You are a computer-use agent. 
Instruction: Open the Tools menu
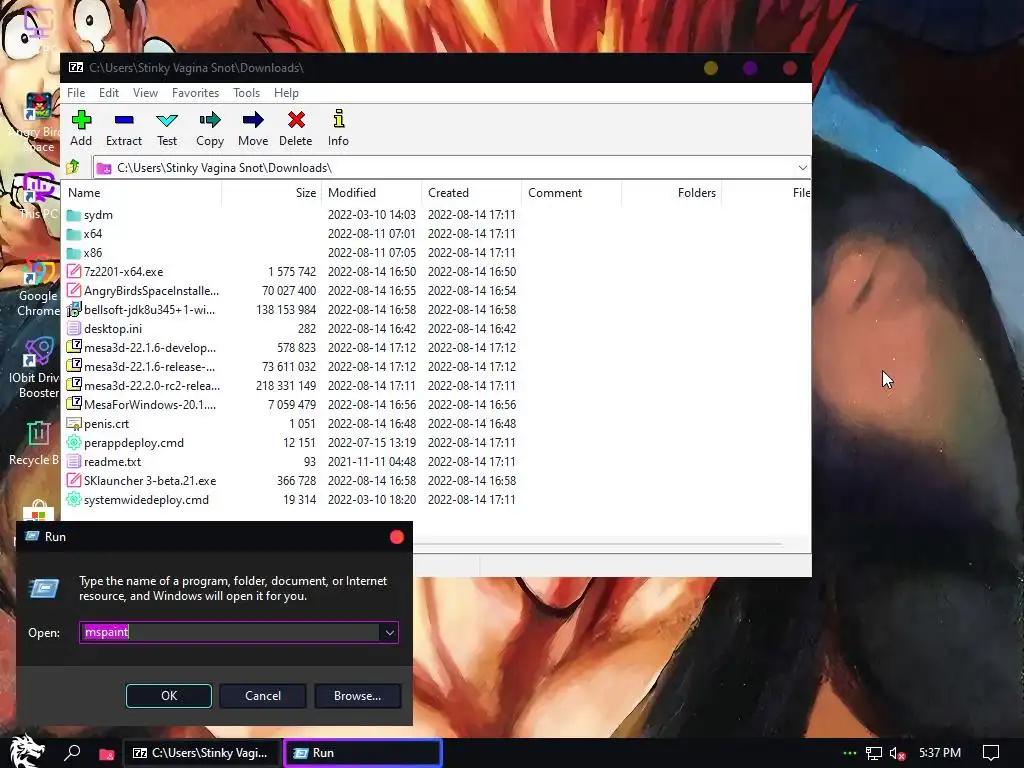[x=246, y=93]
